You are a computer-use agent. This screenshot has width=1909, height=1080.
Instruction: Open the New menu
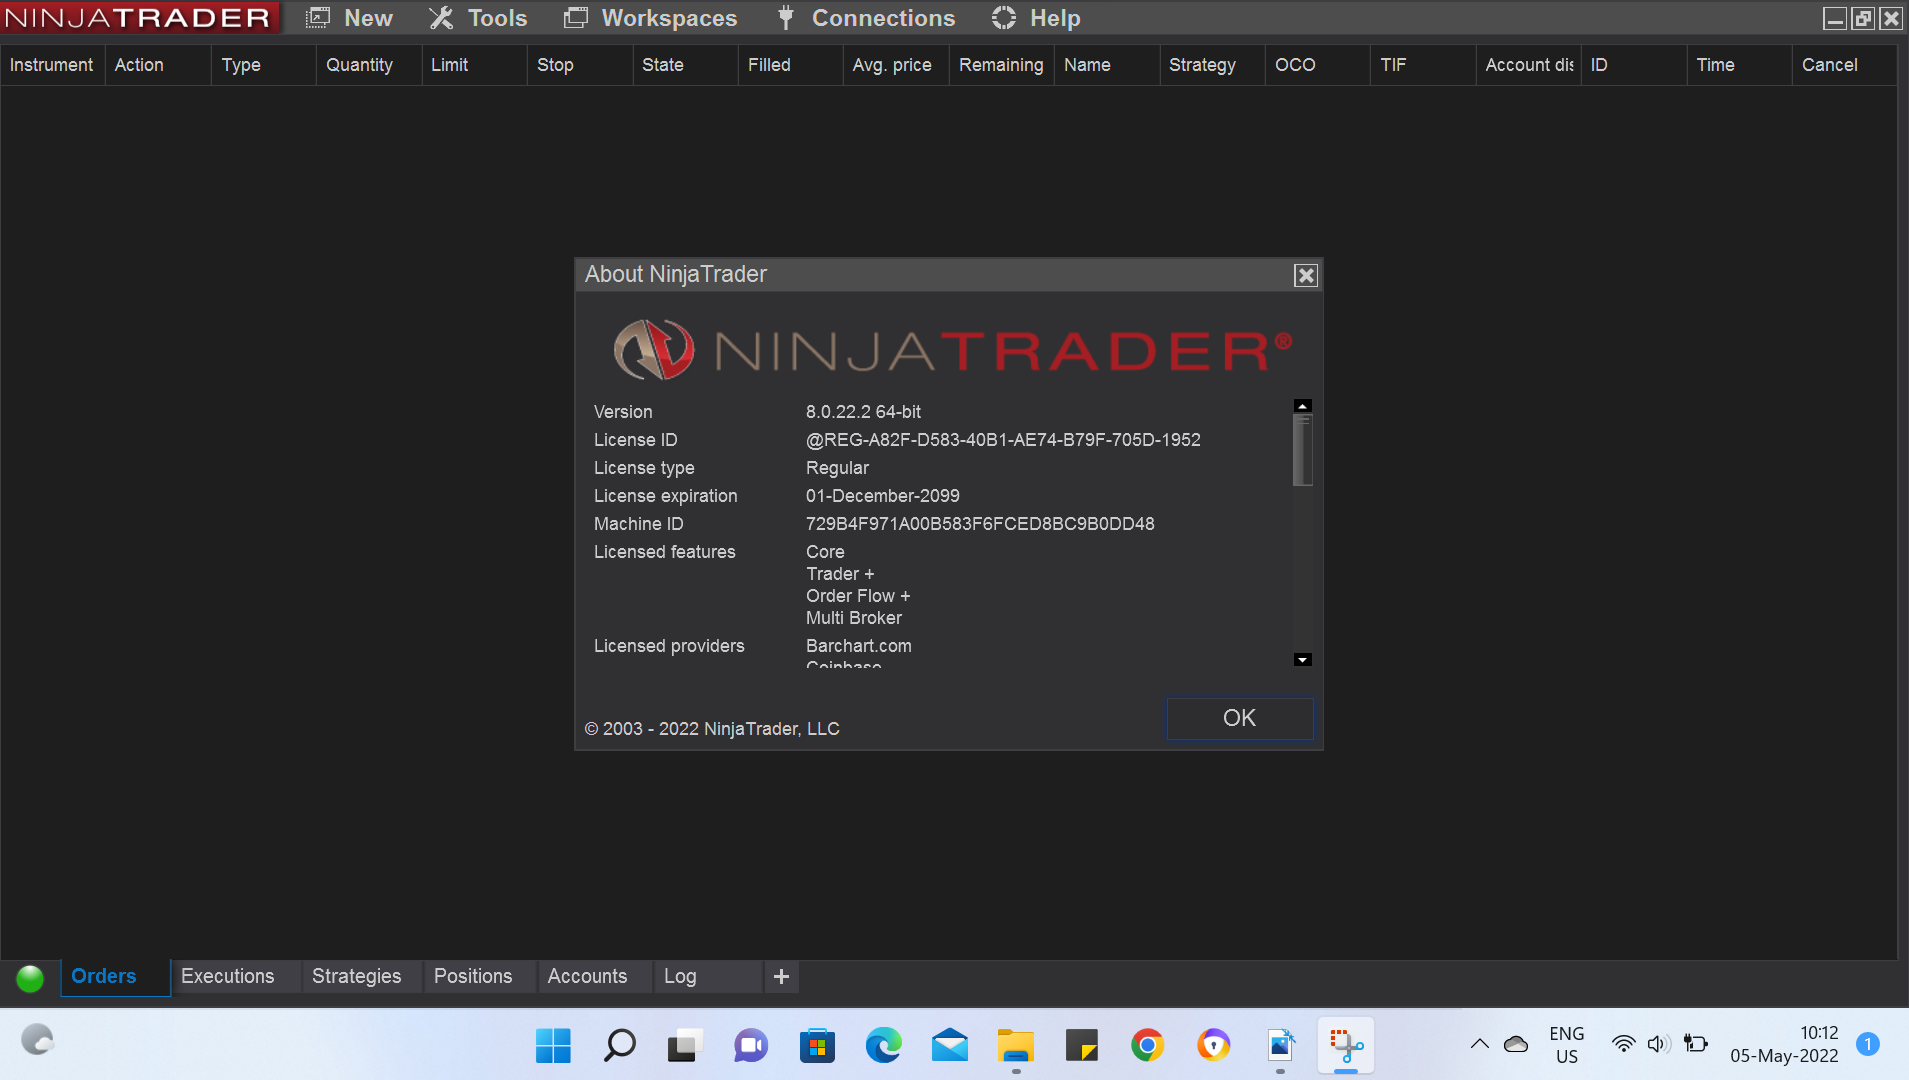tap(349, 18)
